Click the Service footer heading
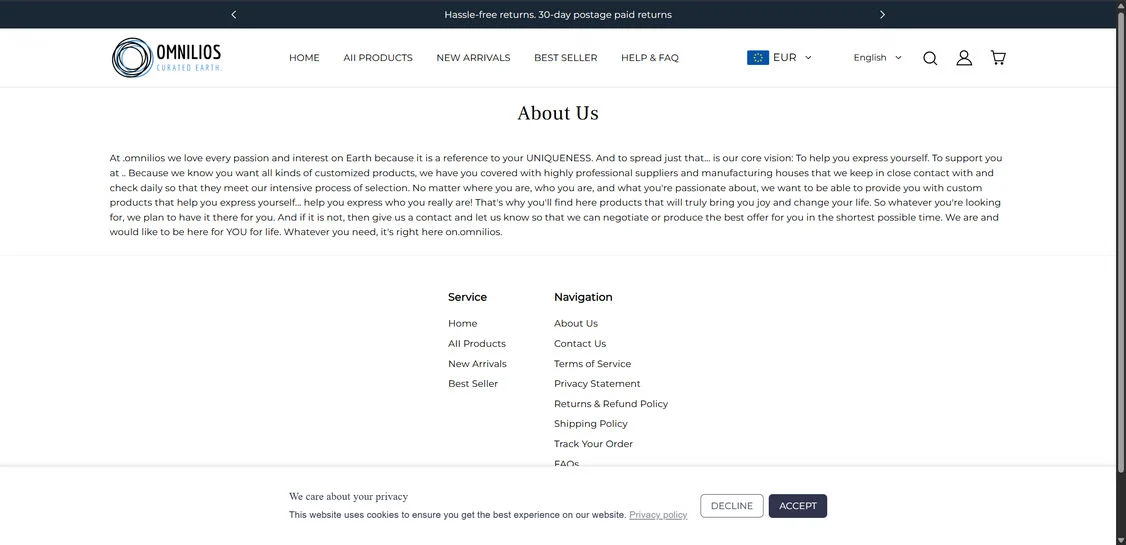This screenshot has height=545, width=1126. point(467,297)
